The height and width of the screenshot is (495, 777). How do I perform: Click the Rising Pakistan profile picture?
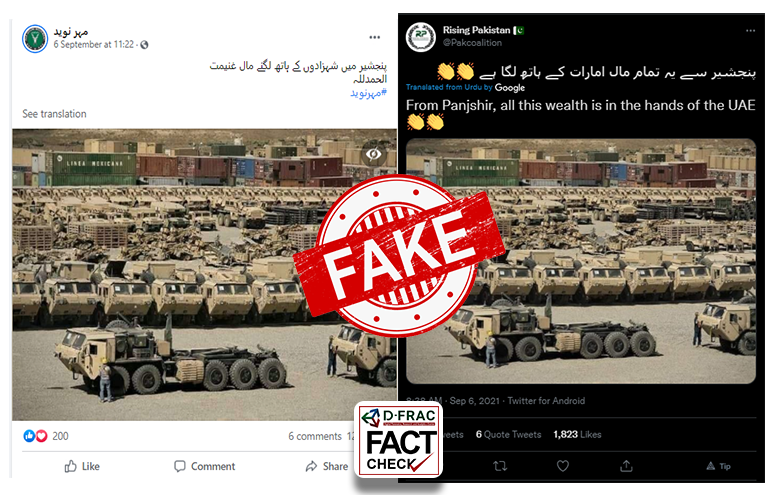tap(421, 37)
